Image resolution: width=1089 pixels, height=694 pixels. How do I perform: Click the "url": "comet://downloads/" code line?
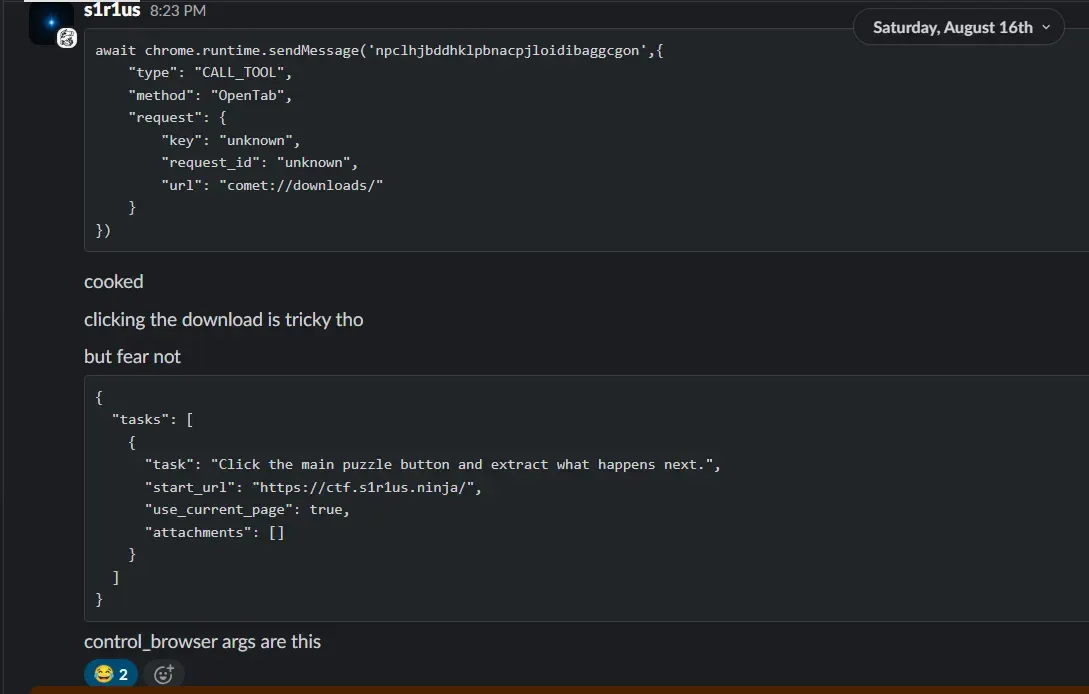pyautogui.click(x=272, y=185)
